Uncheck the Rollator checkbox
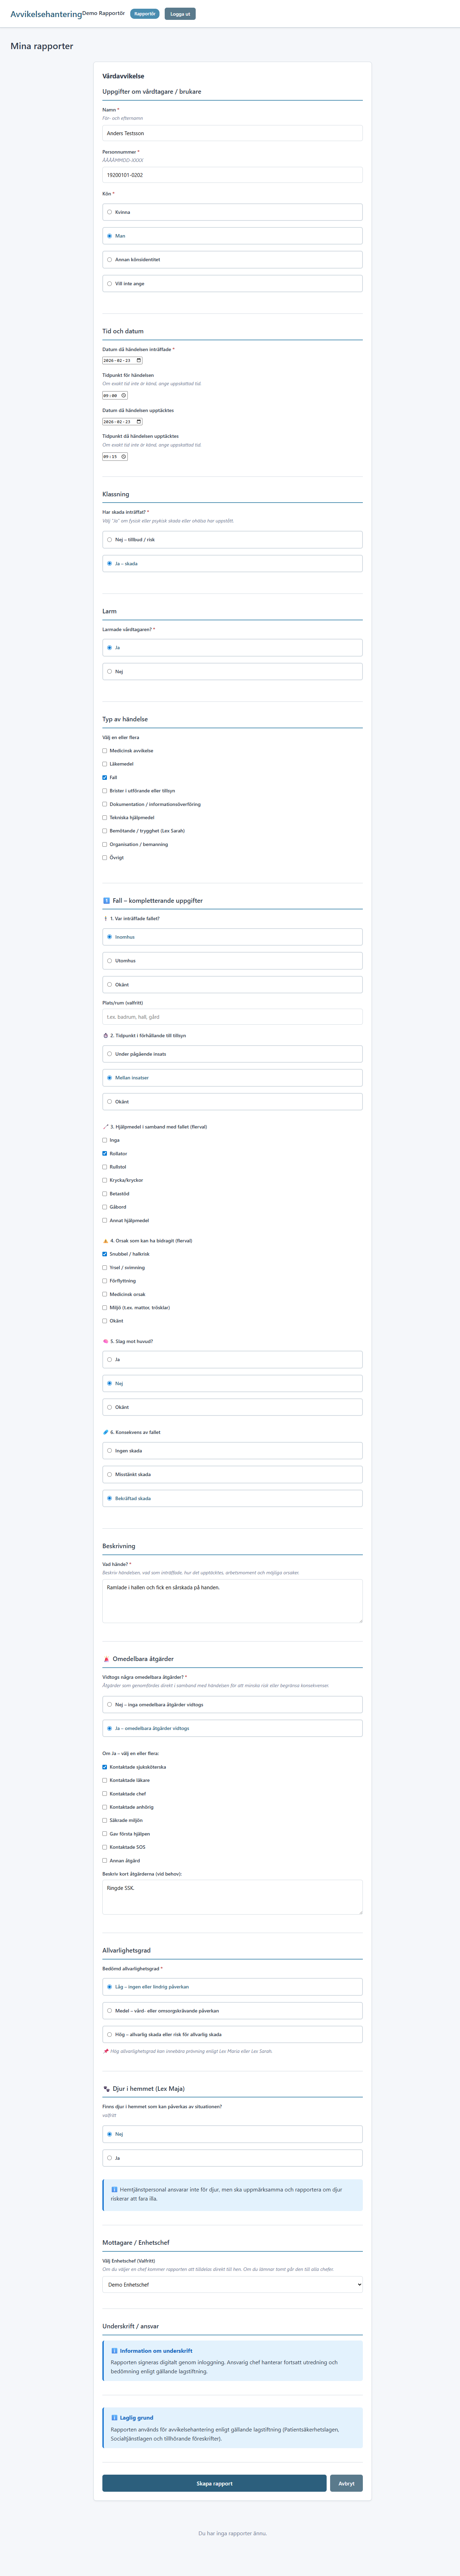 point(105,1153)
